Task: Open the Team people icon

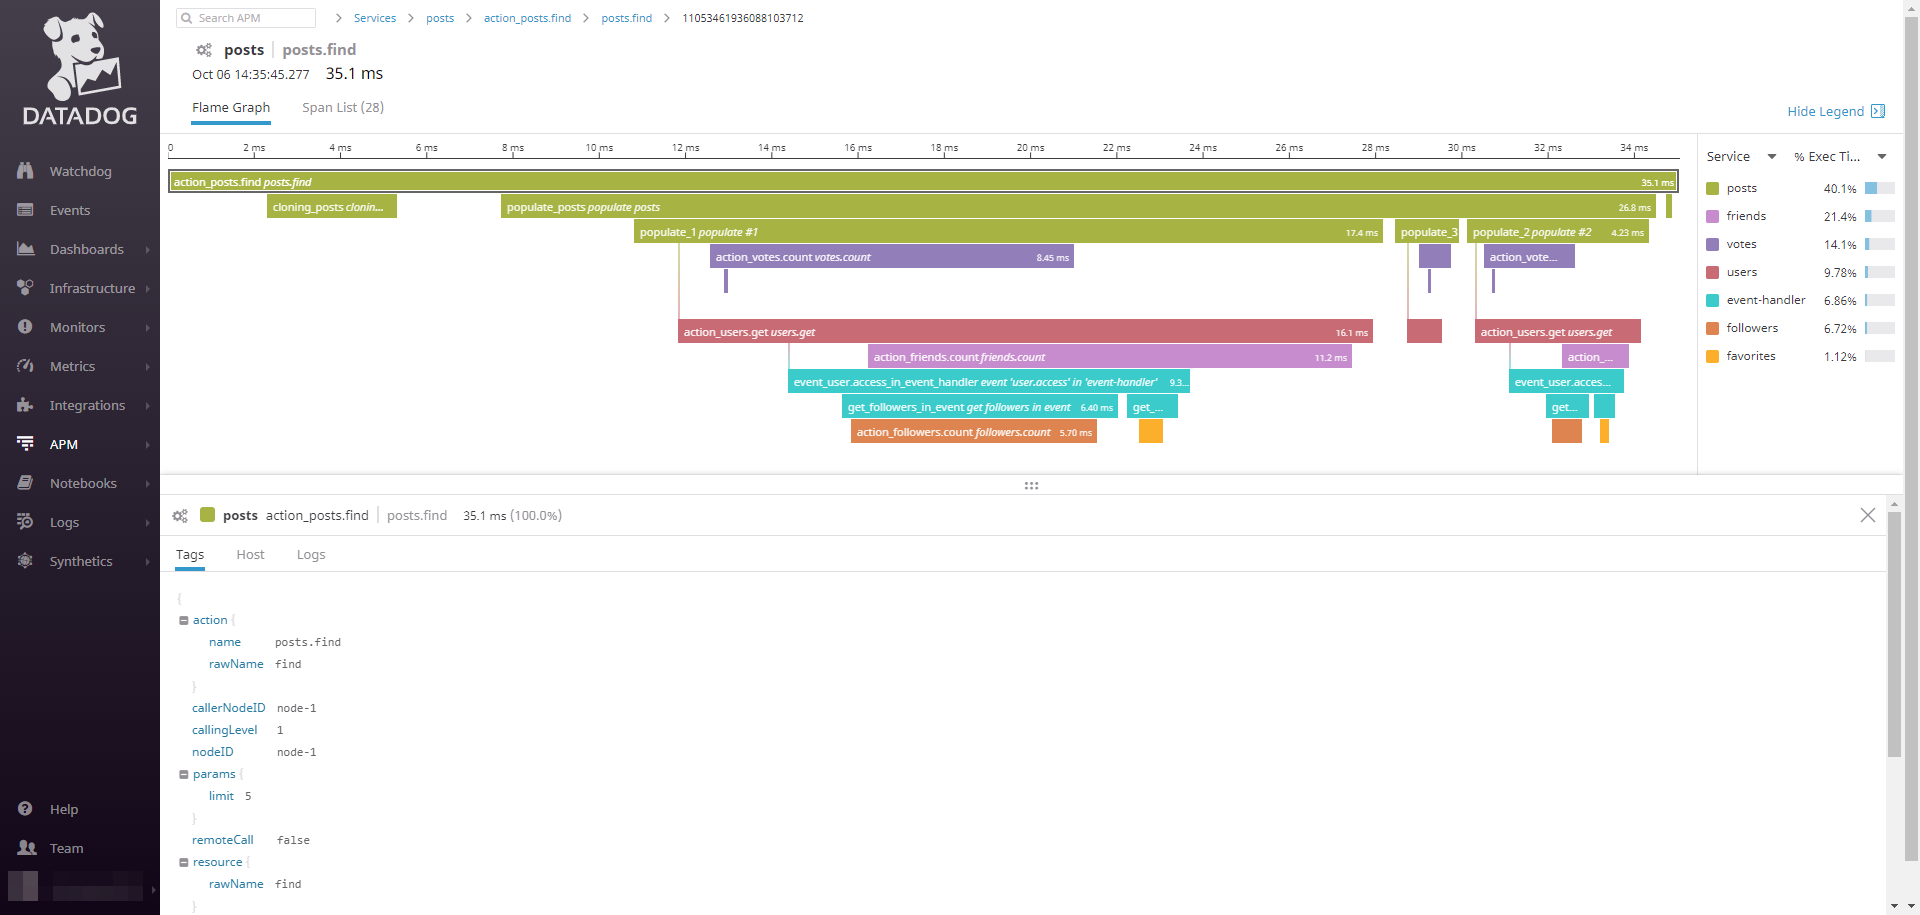Action: (x=27, y=848)
